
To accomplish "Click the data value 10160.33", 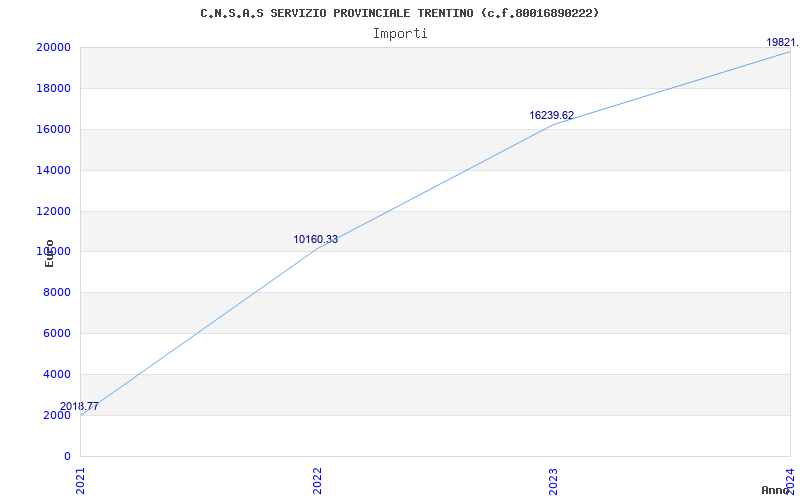I will point(315,239).
